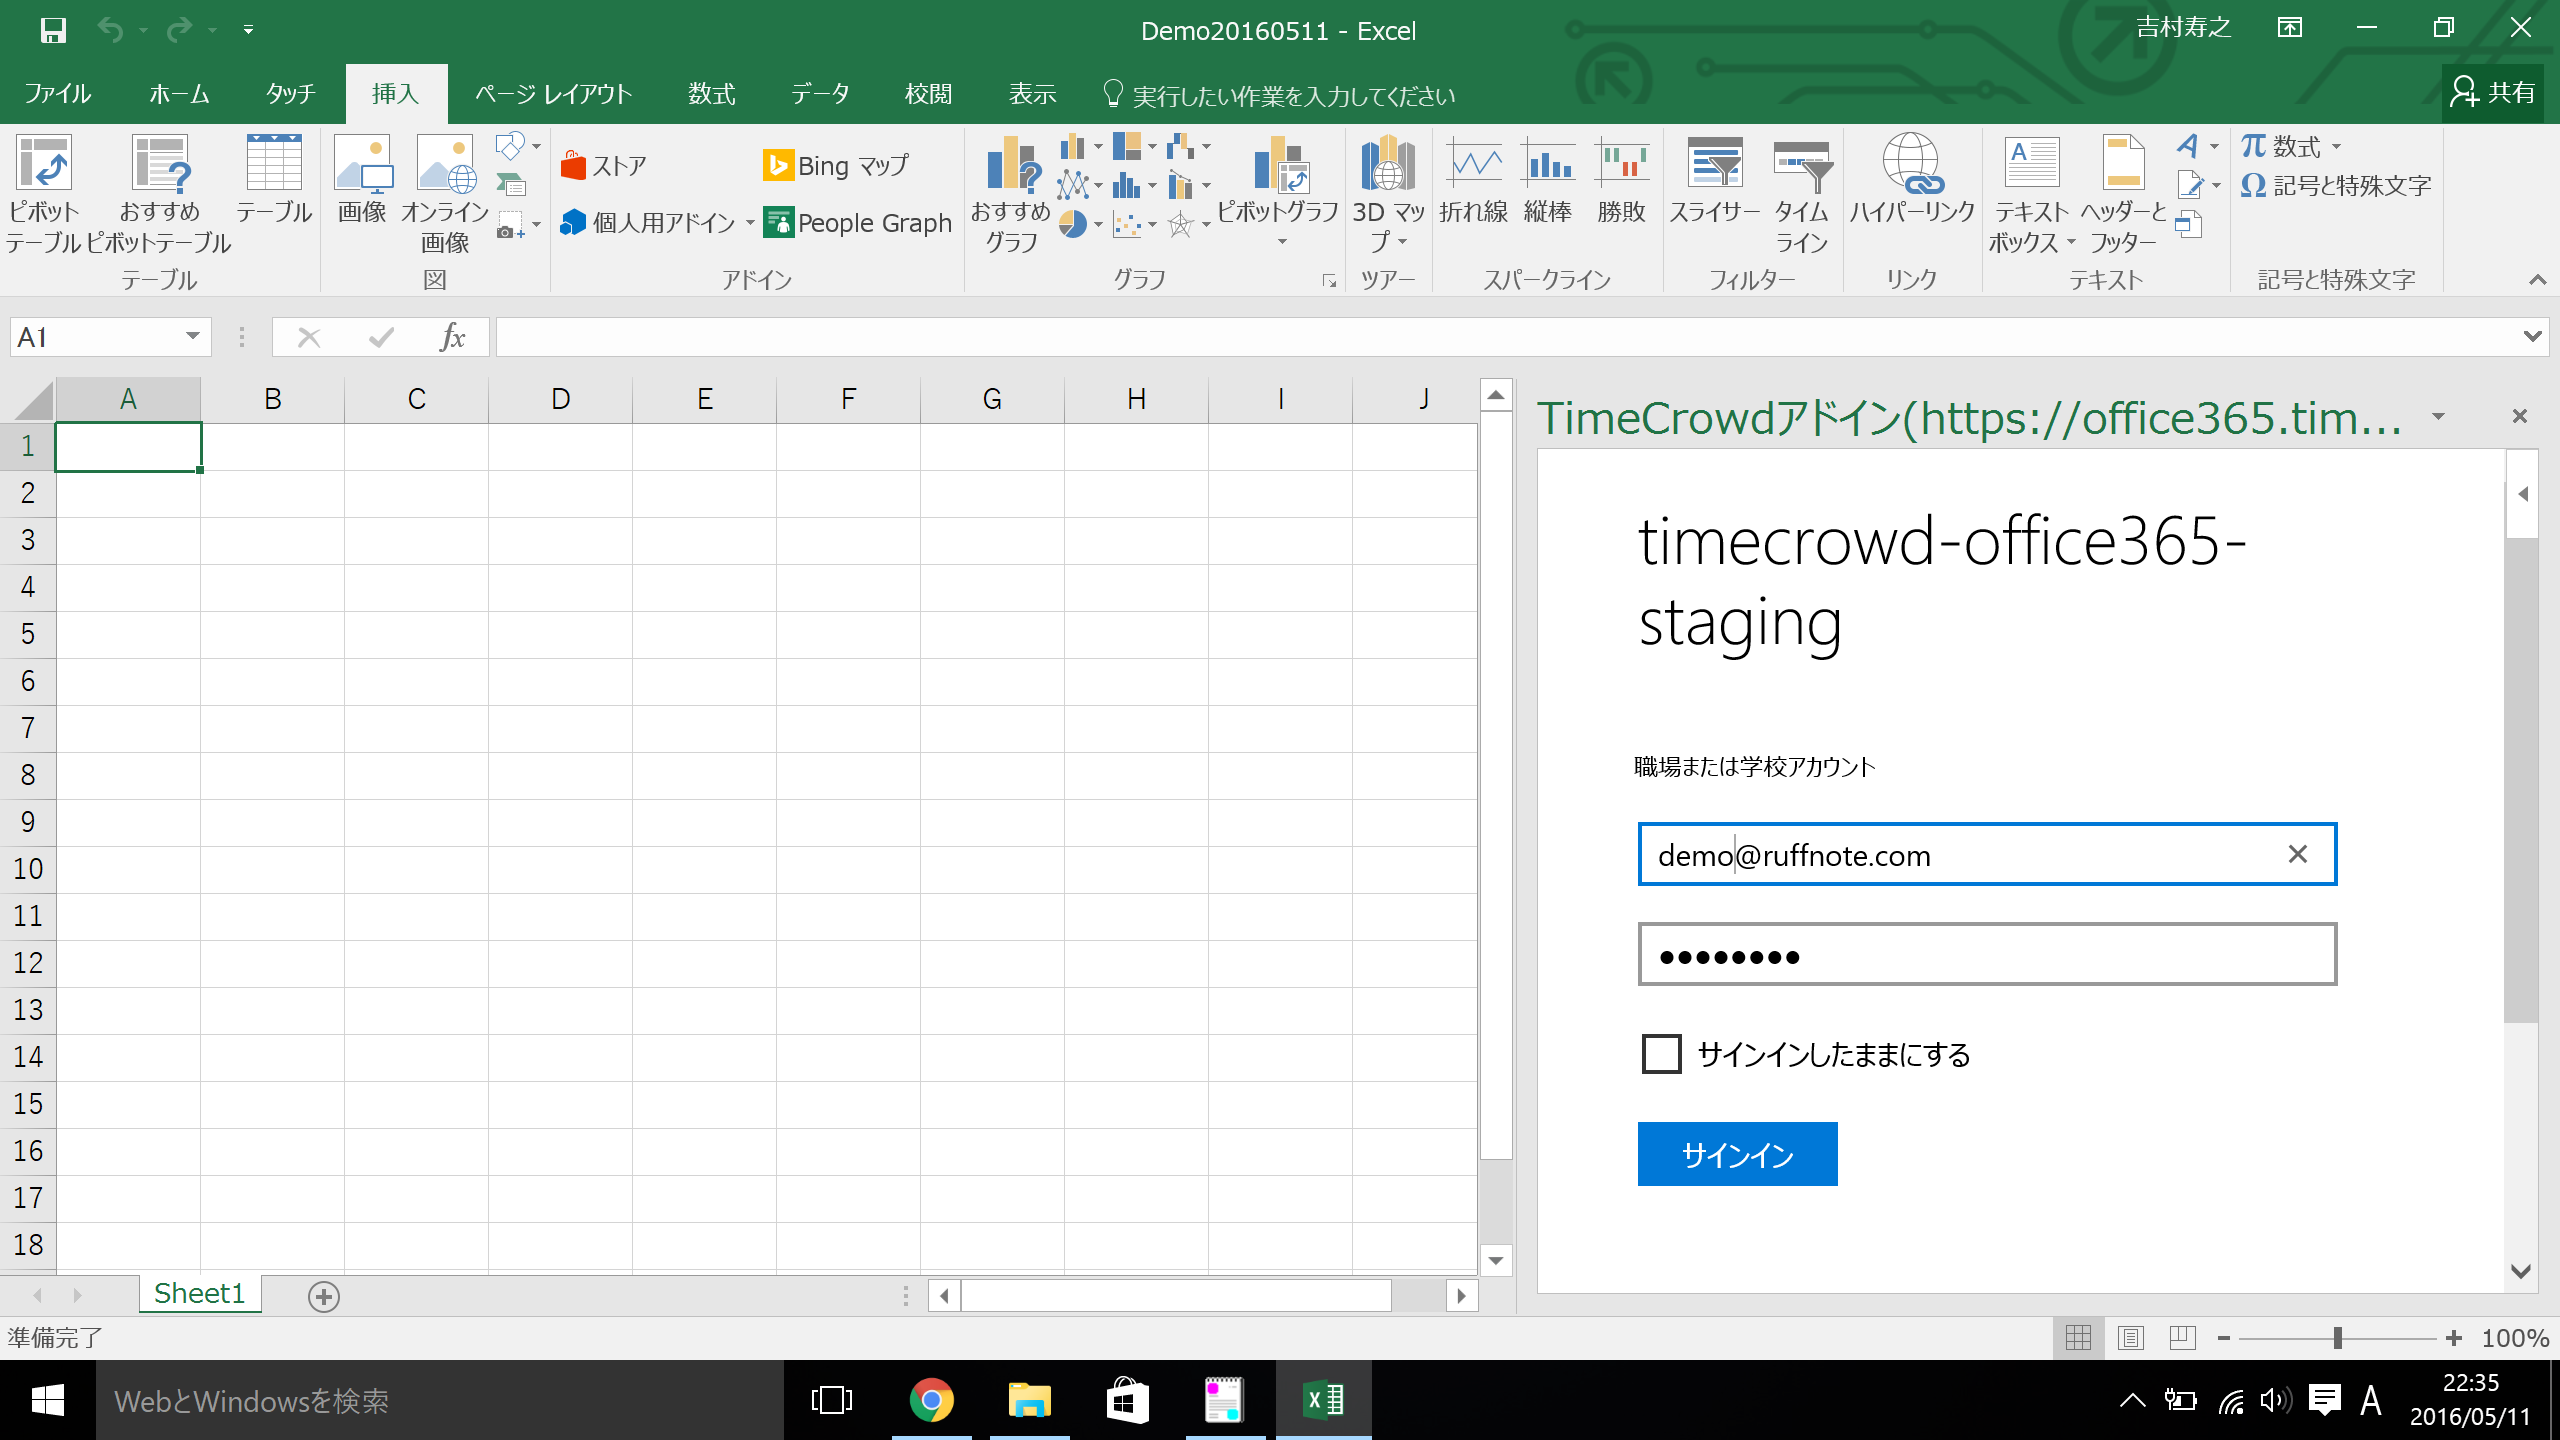Switch to the データ tab
The width and height of the screenshot is (2560, 1440).
point(820,94)
